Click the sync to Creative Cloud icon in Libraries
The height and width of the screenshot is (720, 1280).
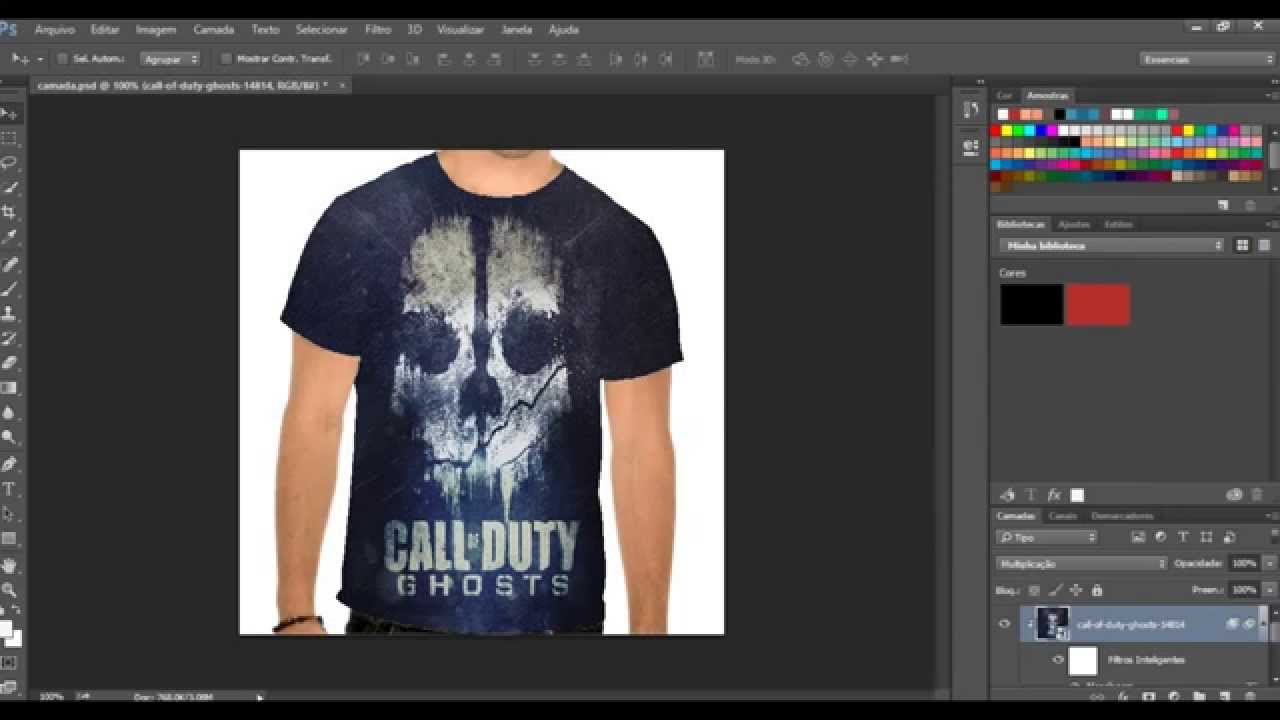pos(1234,495)
